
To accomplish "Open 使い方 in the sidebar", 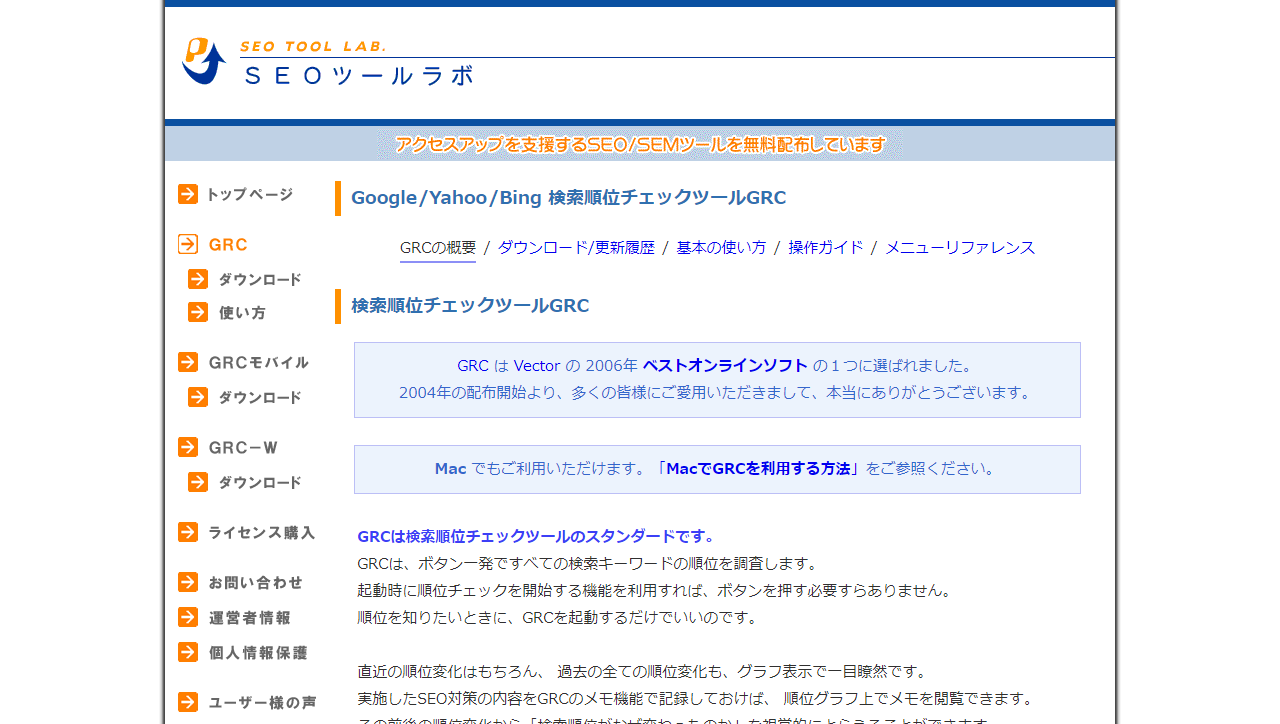I will [x=242, y=313].
